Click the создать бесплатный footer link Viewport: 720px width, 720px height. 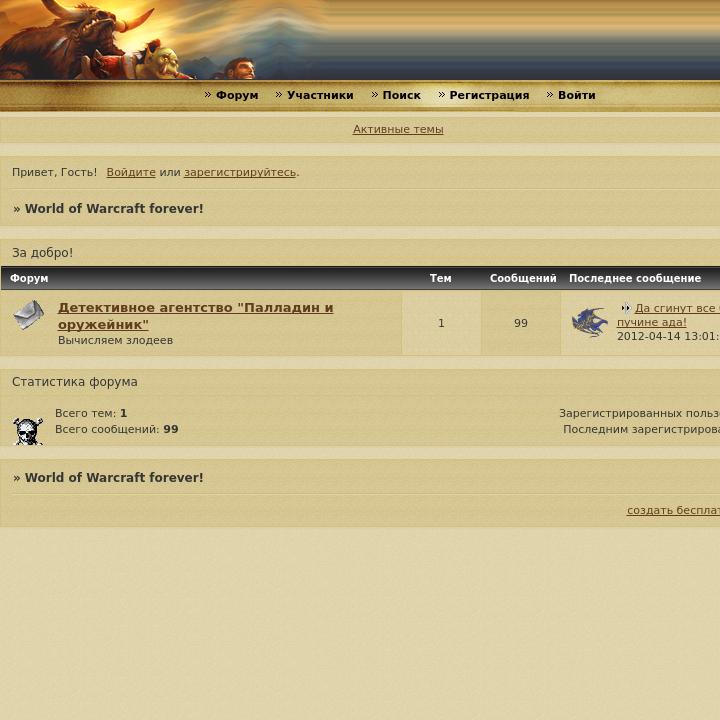pyautogui.click(x=673, y=510)
